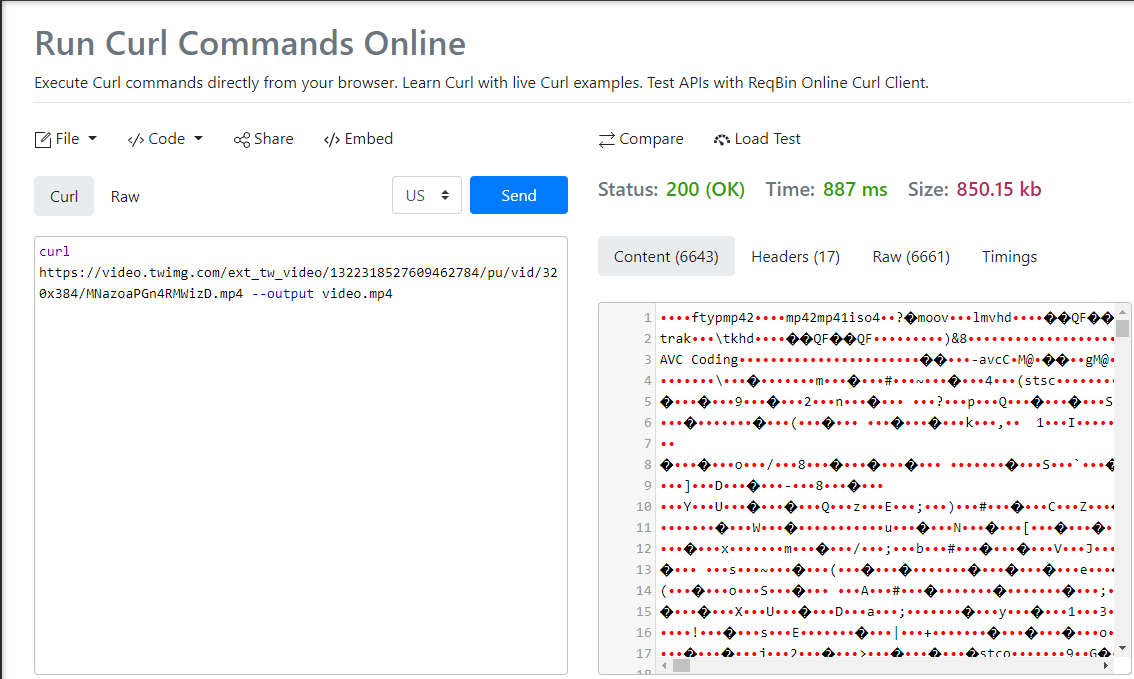
Task: Click the Embed brackets icon
Action: tap(332, 140)
